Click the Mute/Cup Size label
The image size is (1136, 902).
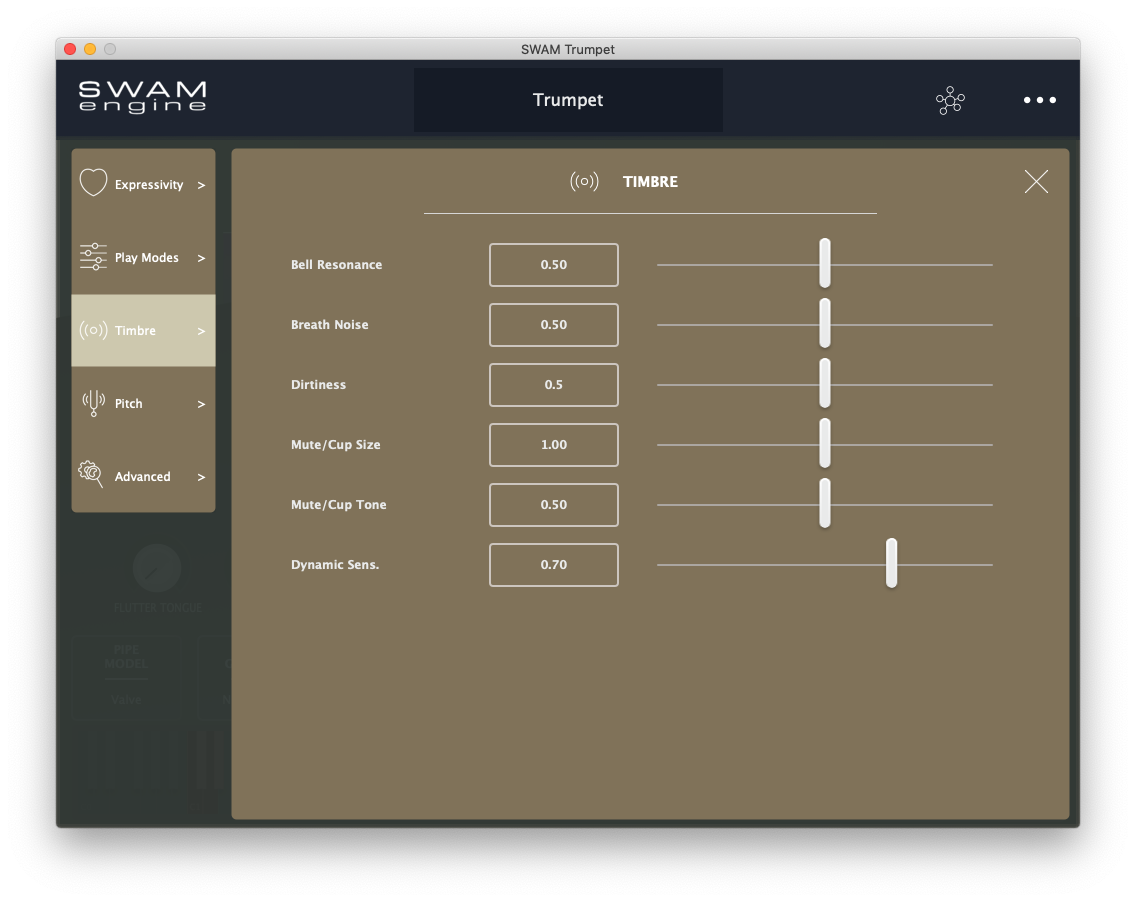[x=335, y=445]
